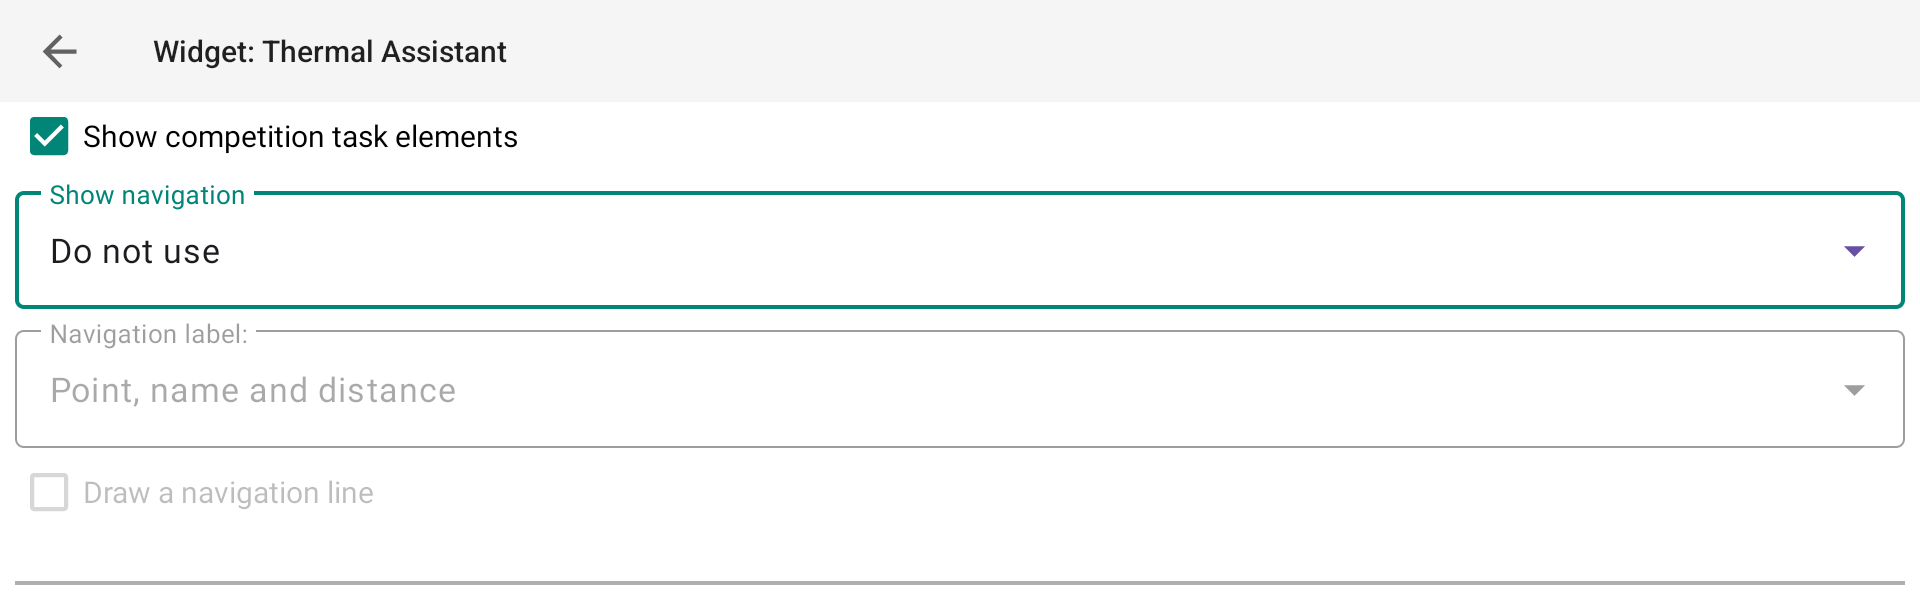The height and width of the screenshot is (613, 1920).
Task: Tick the Draw a navigation line checkbox
Action: tap(49, 492)
